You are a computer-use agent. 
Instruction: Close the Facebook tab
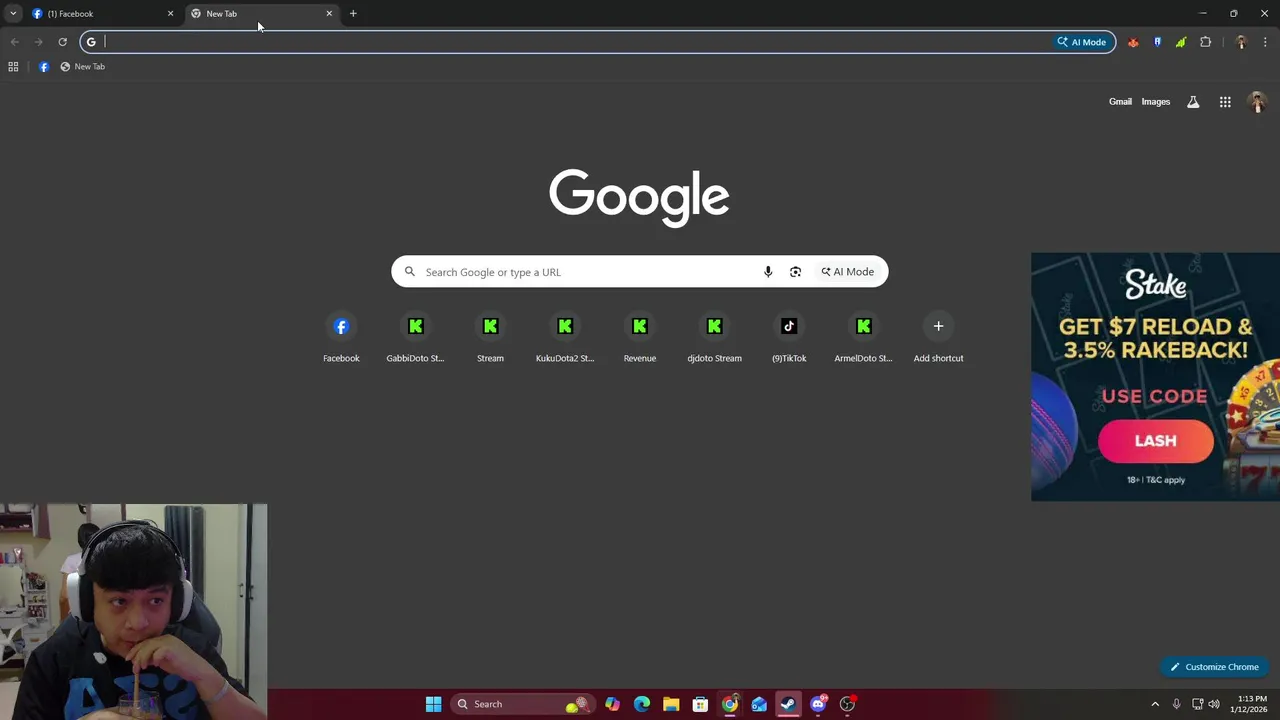pyautogui.click(x=170, y=14)
